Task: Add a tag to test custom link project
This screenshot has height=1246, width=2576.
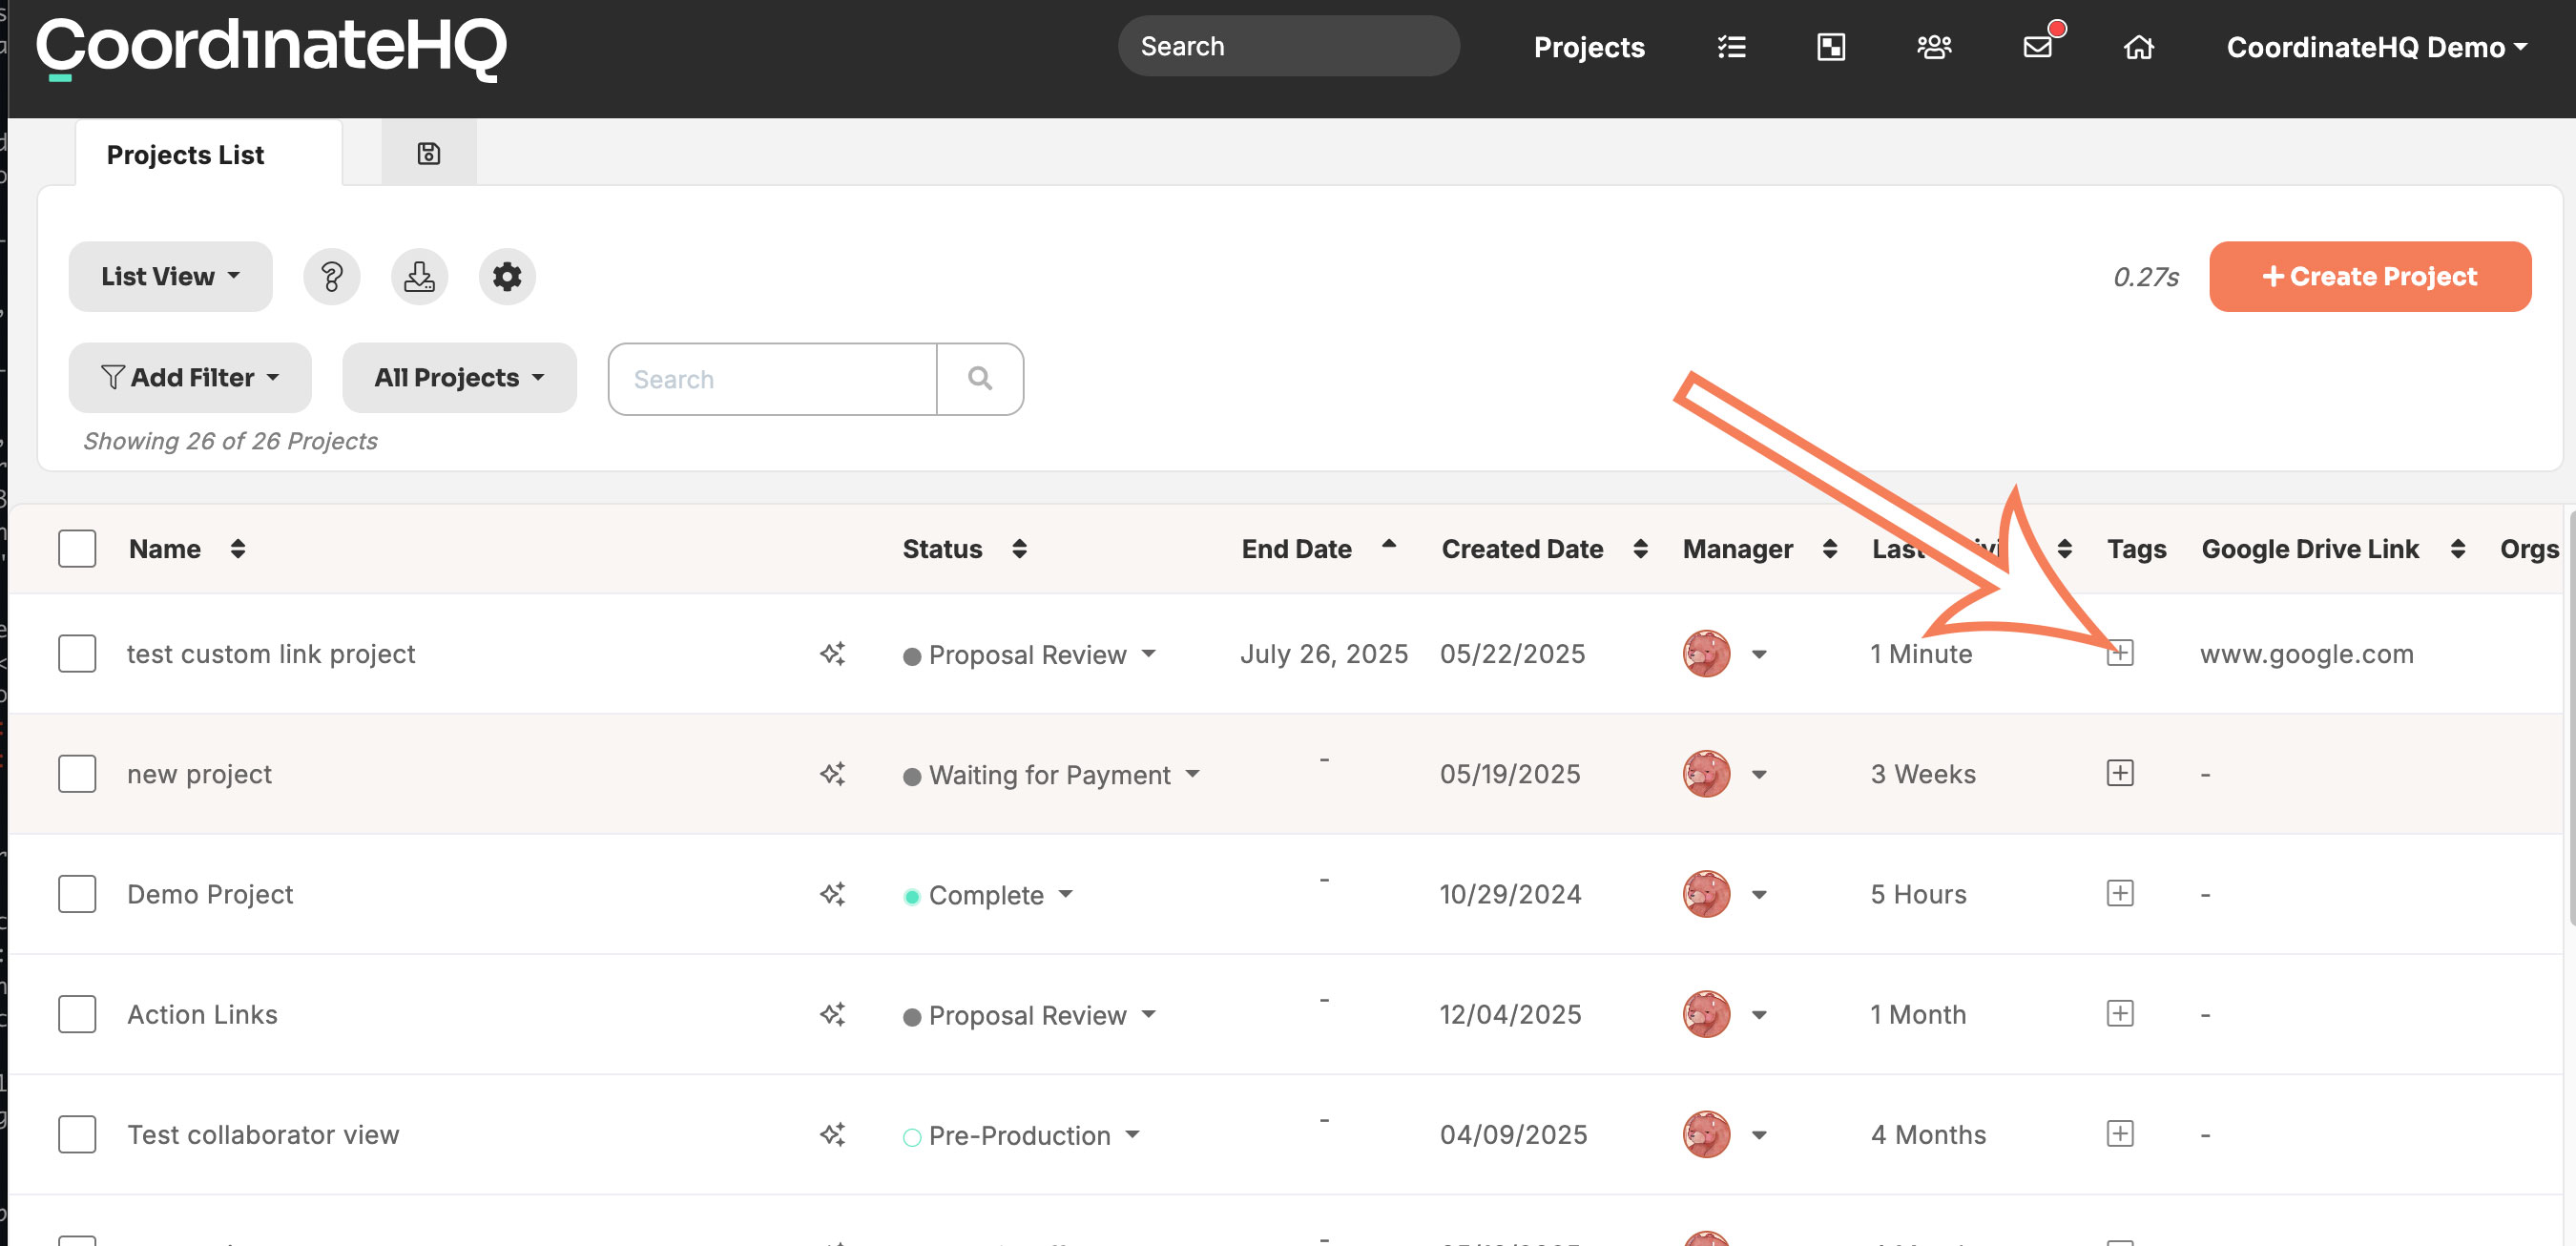Action: pyautogui.click(x=2120, y=653)
